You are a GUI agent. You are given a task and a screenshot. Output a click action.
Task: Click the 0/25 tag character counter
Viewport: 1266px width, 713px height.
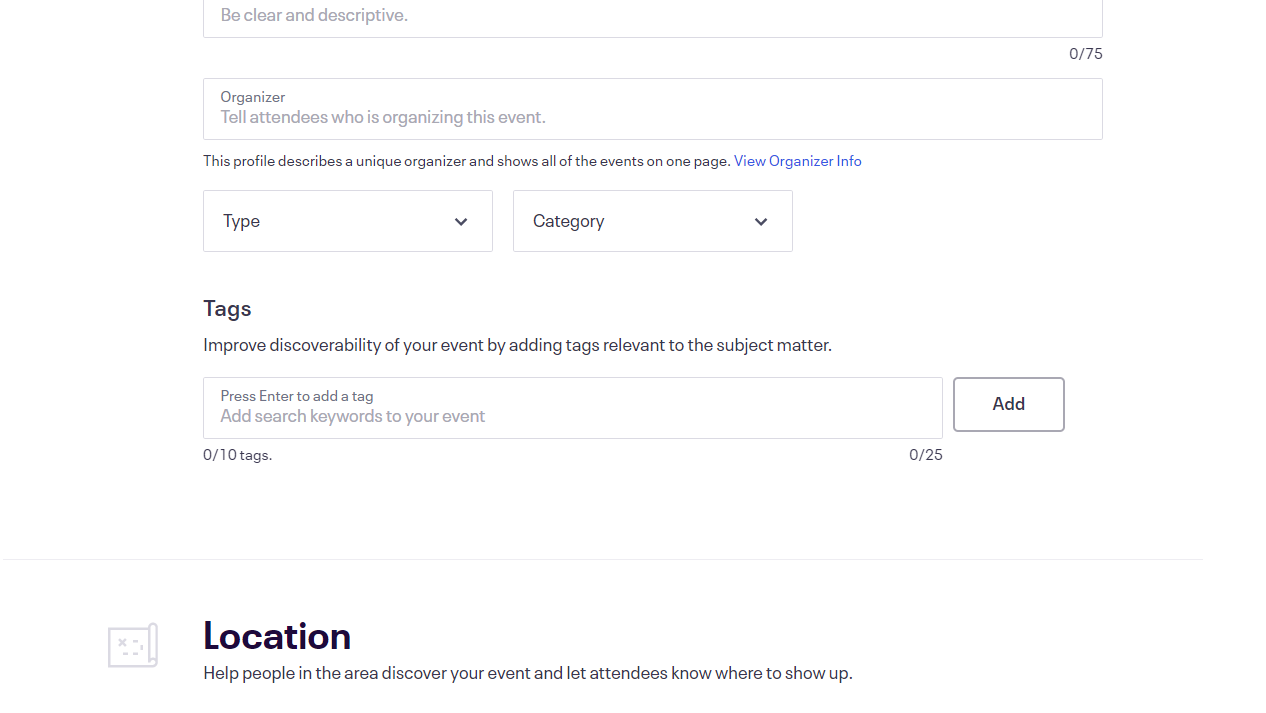pos(925,455)
